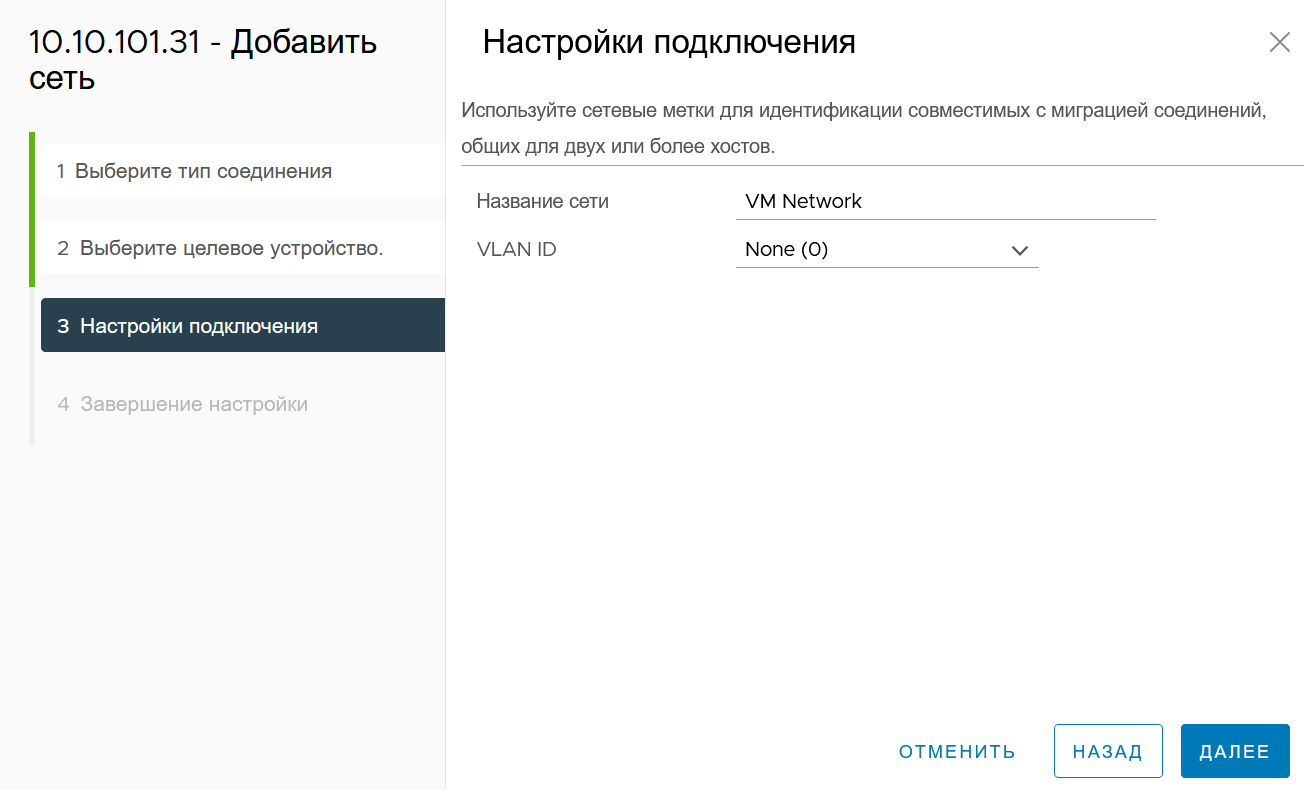Go to step 1 Выберите тип соединения

(243, 171)
